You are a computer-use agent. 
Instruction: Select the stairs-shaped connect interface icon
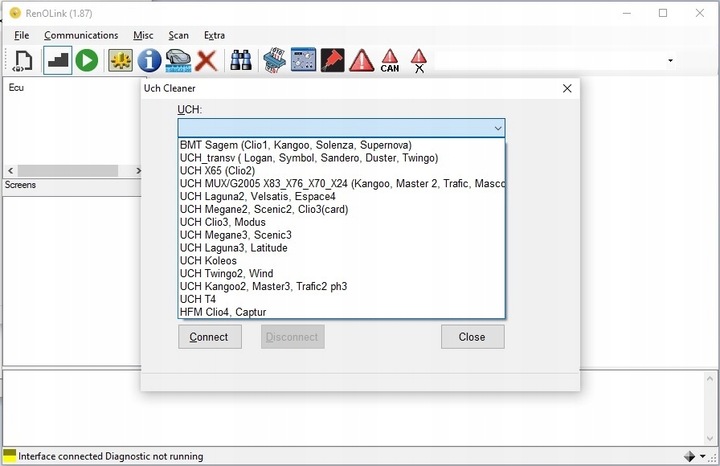click(x=58, y=60)
